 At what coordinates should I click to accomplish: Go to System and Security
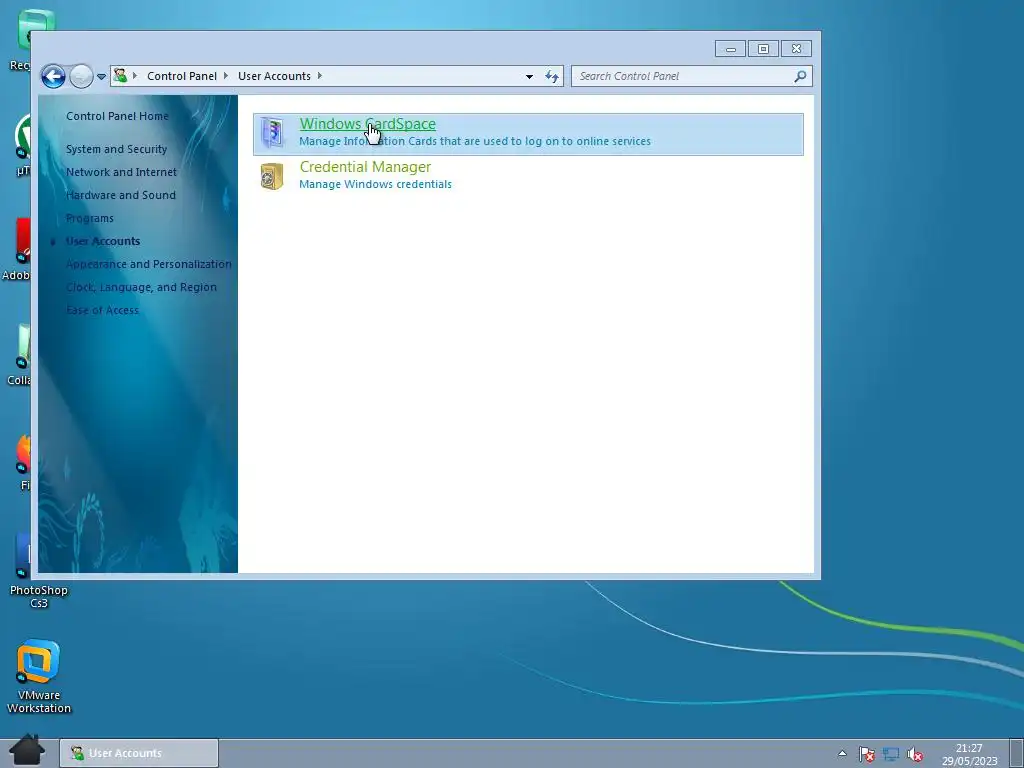click(116, 149)
